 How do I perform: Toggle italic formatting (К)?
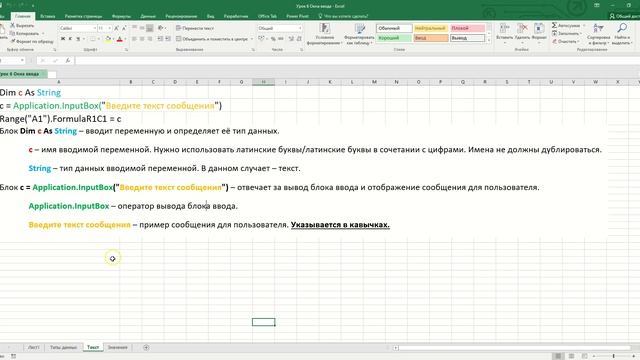tap(70, 39)
